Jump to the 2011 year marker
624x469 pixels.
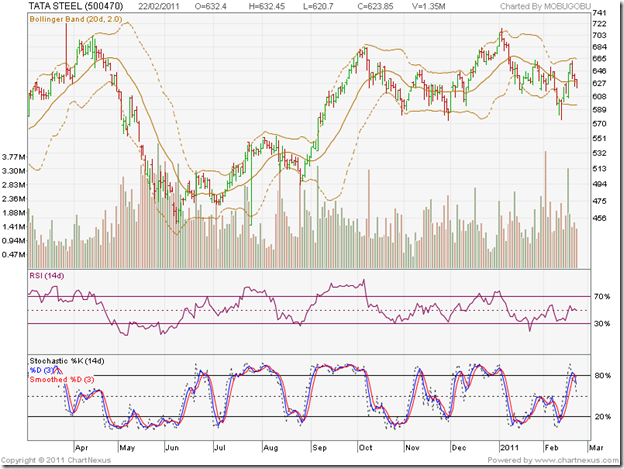point(508,450)
